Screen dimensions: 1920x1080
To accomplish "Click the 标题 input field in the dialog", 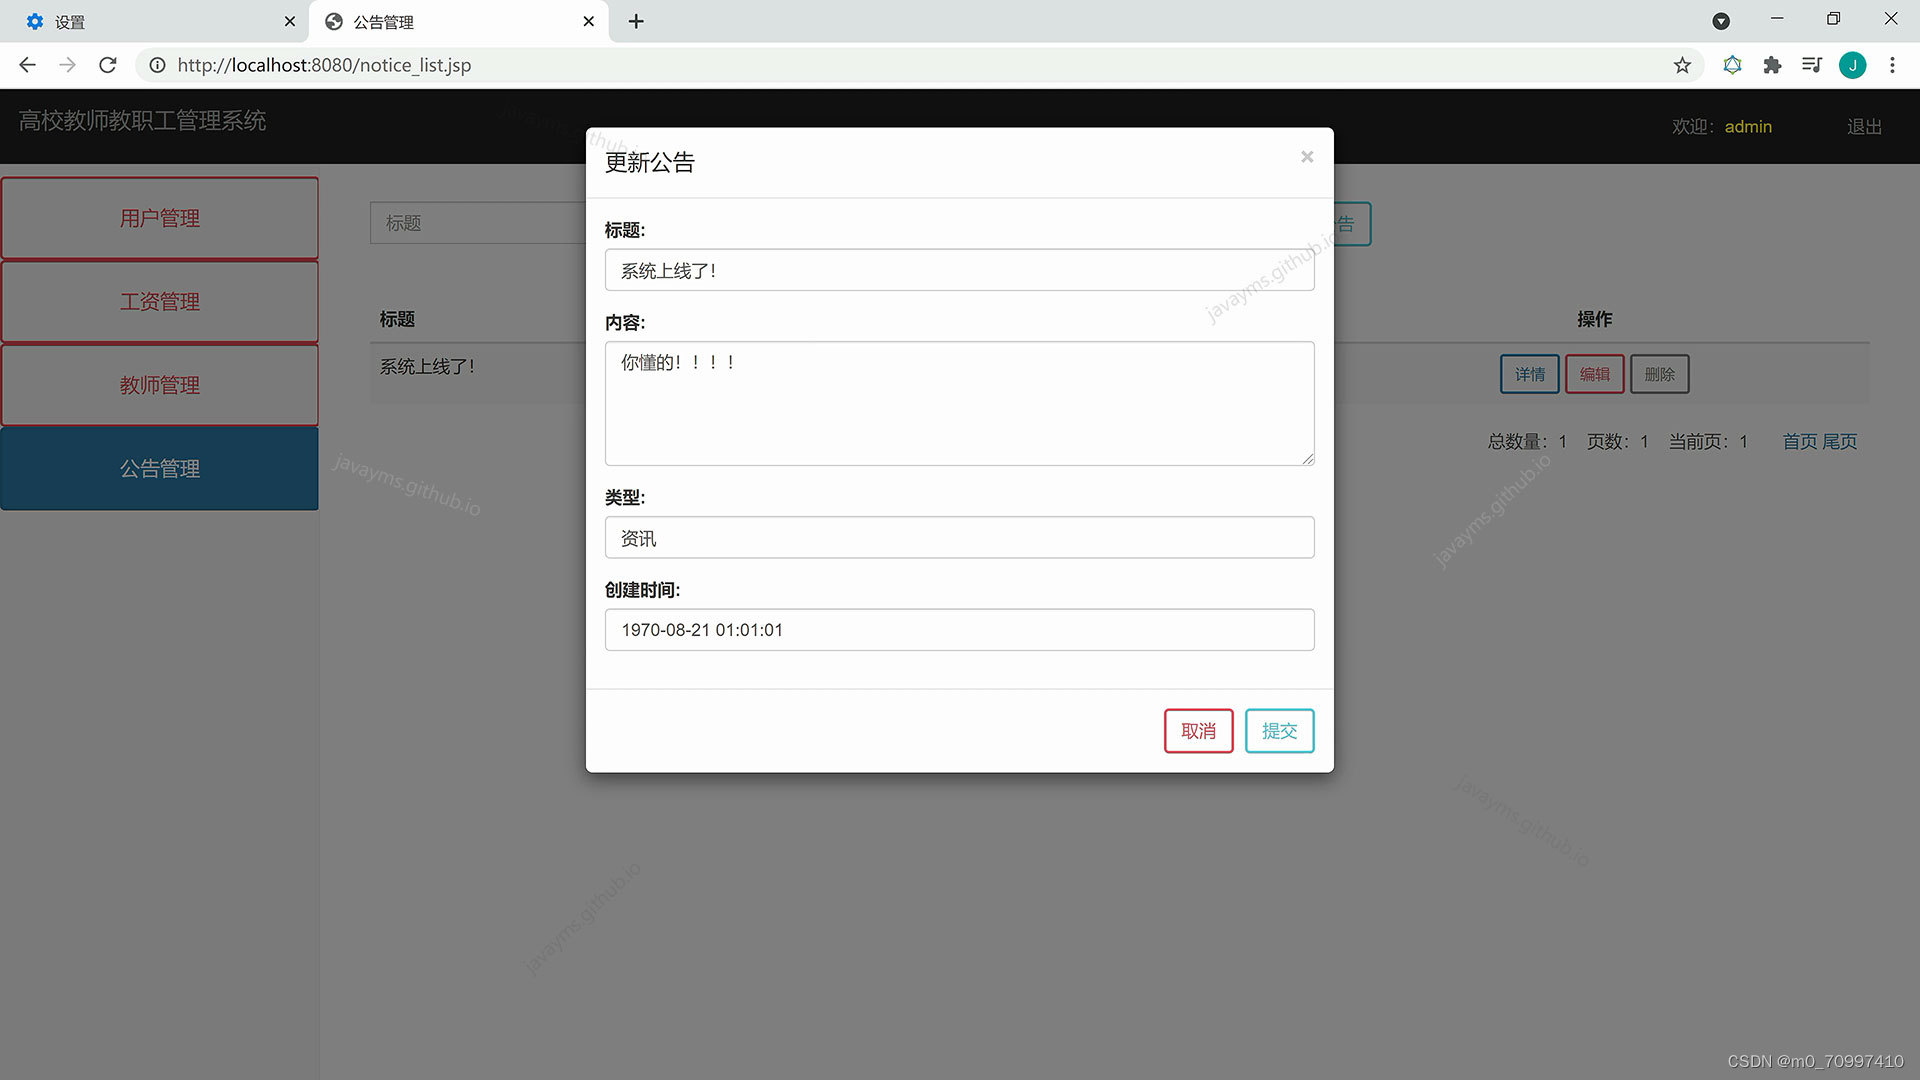I will [x=959, y=270].
